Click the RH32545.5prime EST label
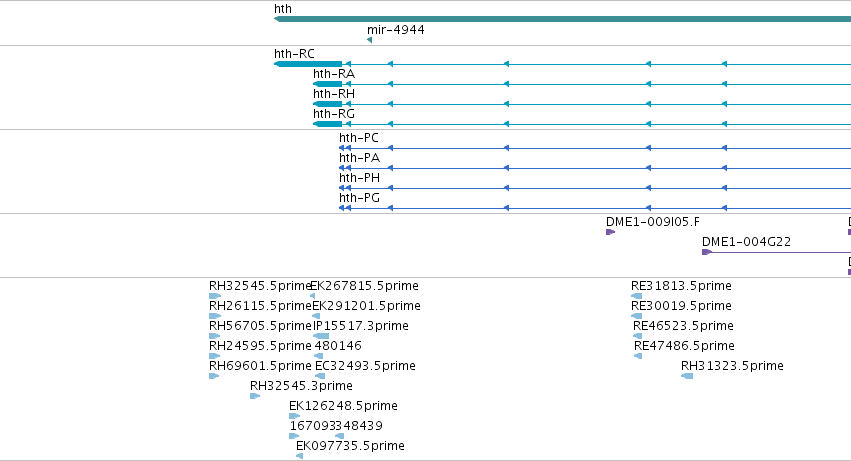This screenshot has height=461, width=851. point(260,286)
